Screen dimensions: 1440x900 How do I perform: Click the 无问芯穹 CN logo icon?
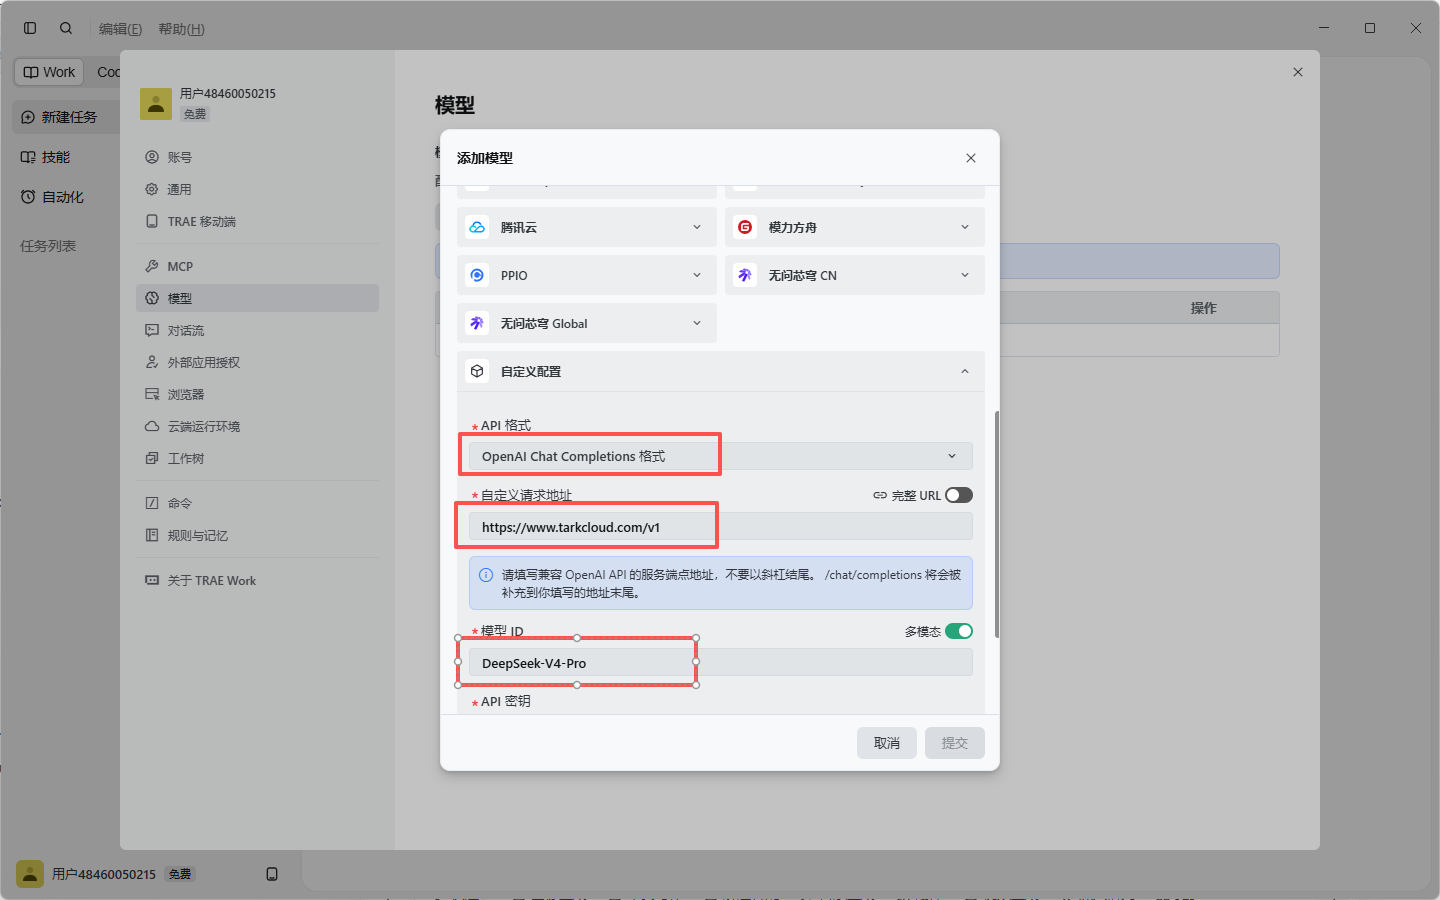745,275
